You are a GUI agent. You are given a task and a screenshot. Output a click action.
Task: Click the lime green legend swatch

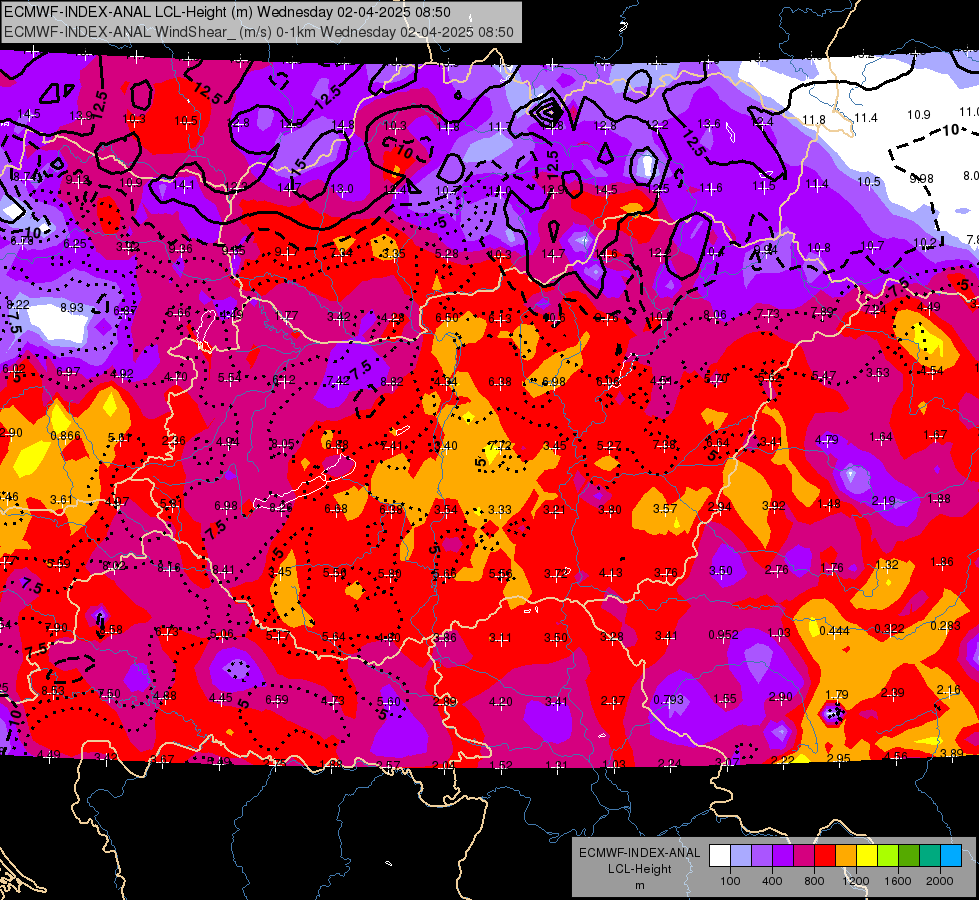click(888, 856)
